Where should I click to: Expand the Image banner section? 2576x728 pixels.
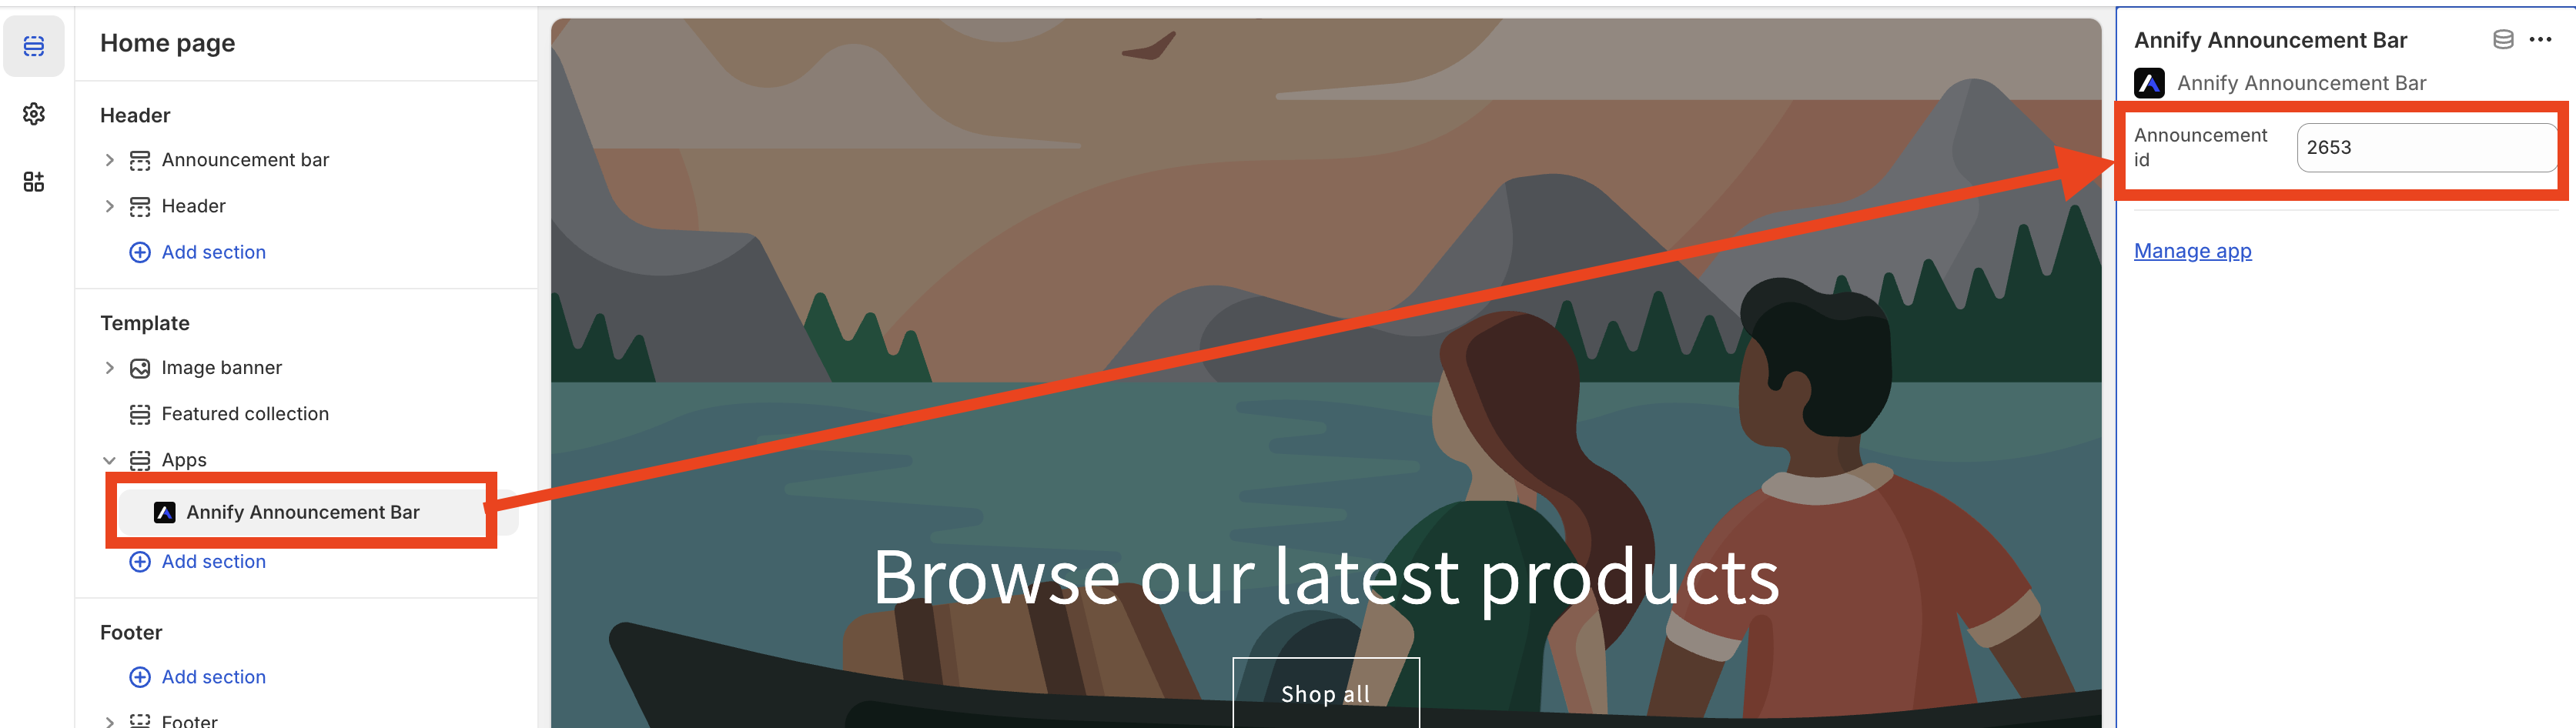pyautogui.click(x=110, y=368)
